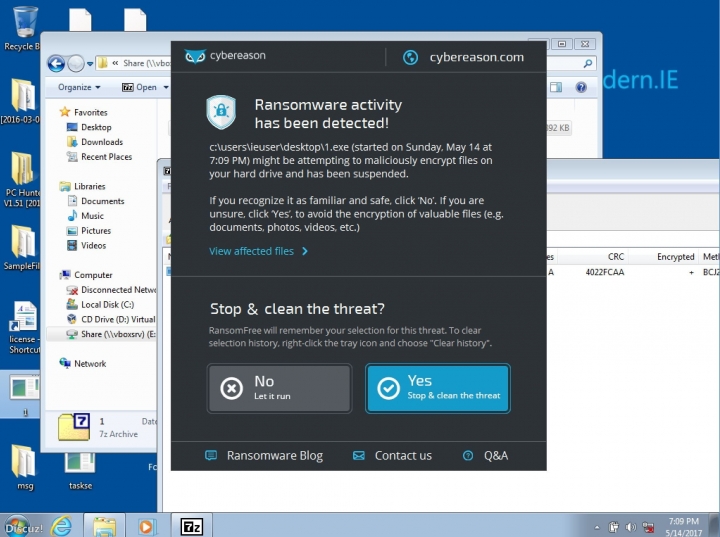Open the Windows Start button

[x=17, y=526]
